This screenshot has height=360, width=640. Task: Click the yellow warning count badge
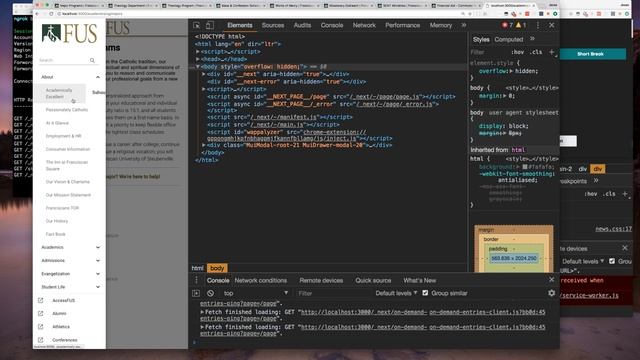520,25
